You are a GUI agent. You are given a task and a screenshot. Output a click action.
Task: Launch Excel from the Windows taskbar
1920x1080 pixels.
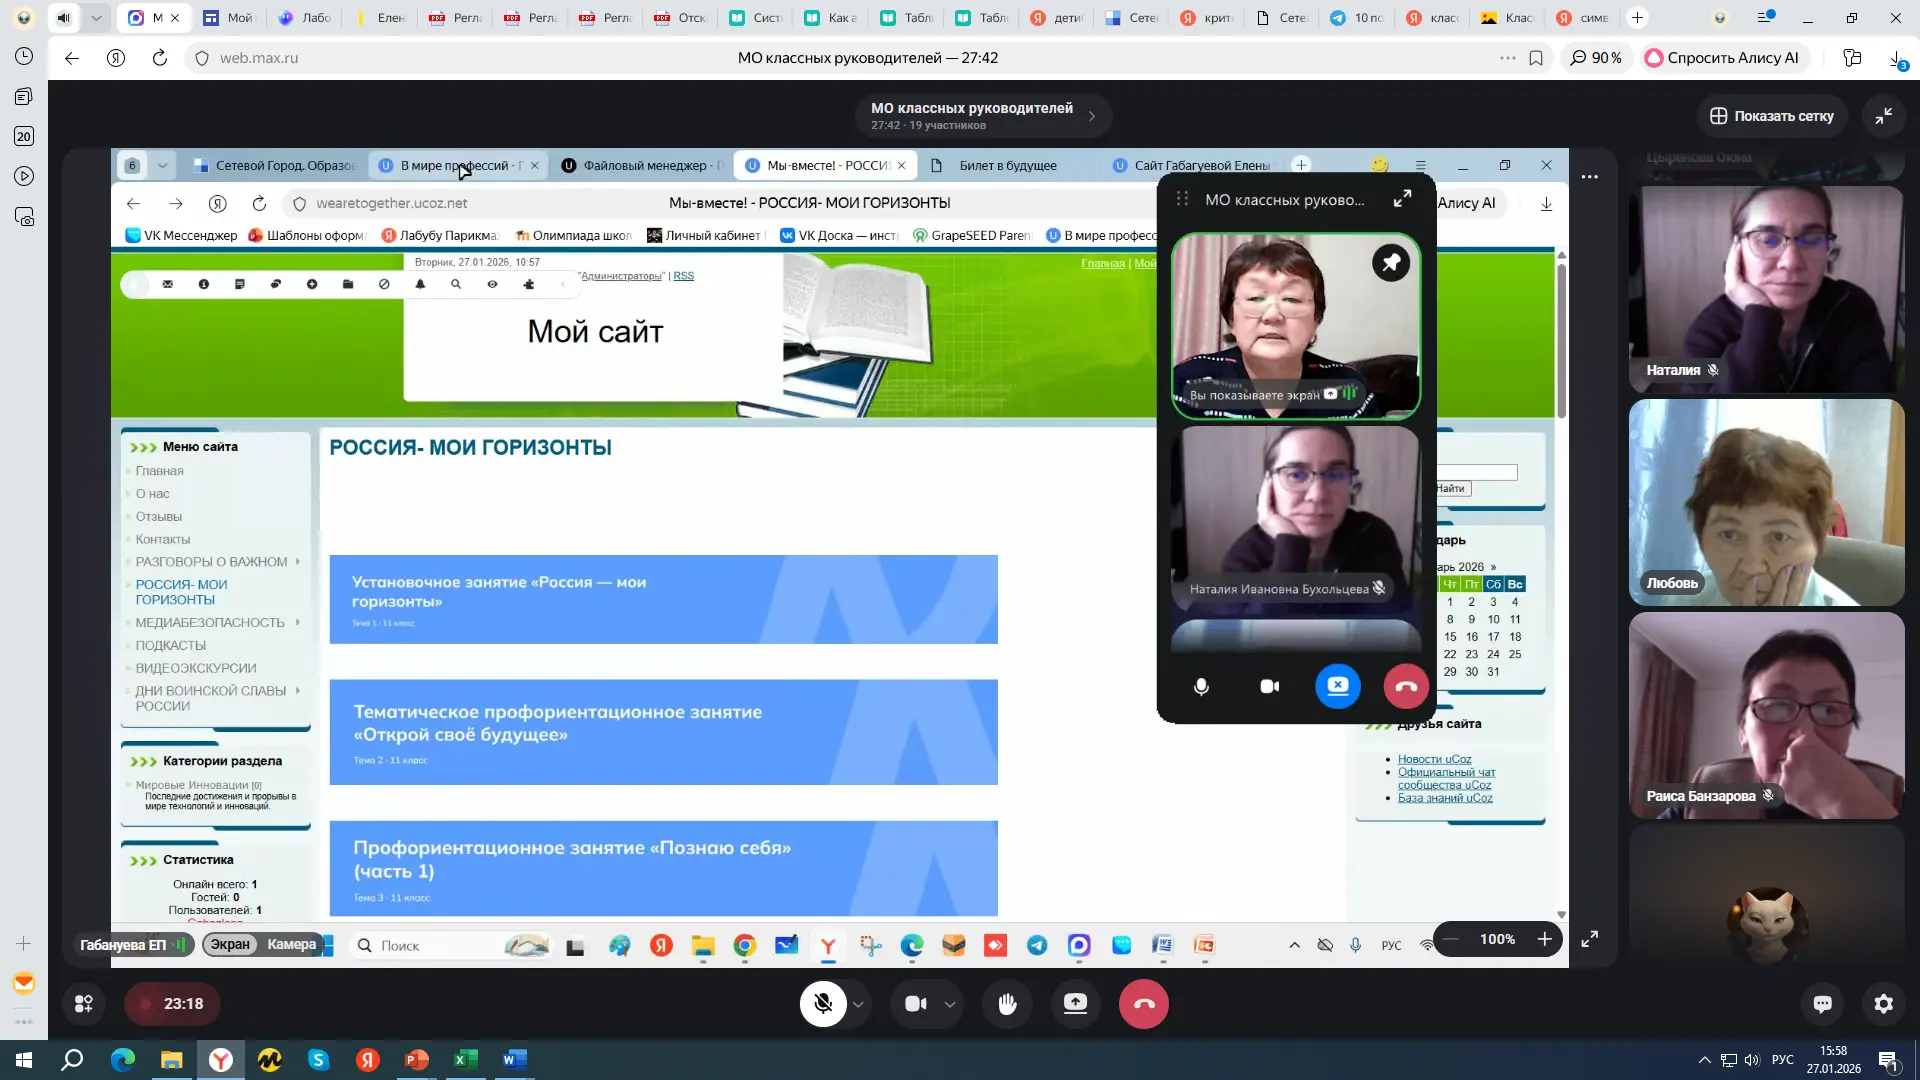click(x=465, y=1060)
